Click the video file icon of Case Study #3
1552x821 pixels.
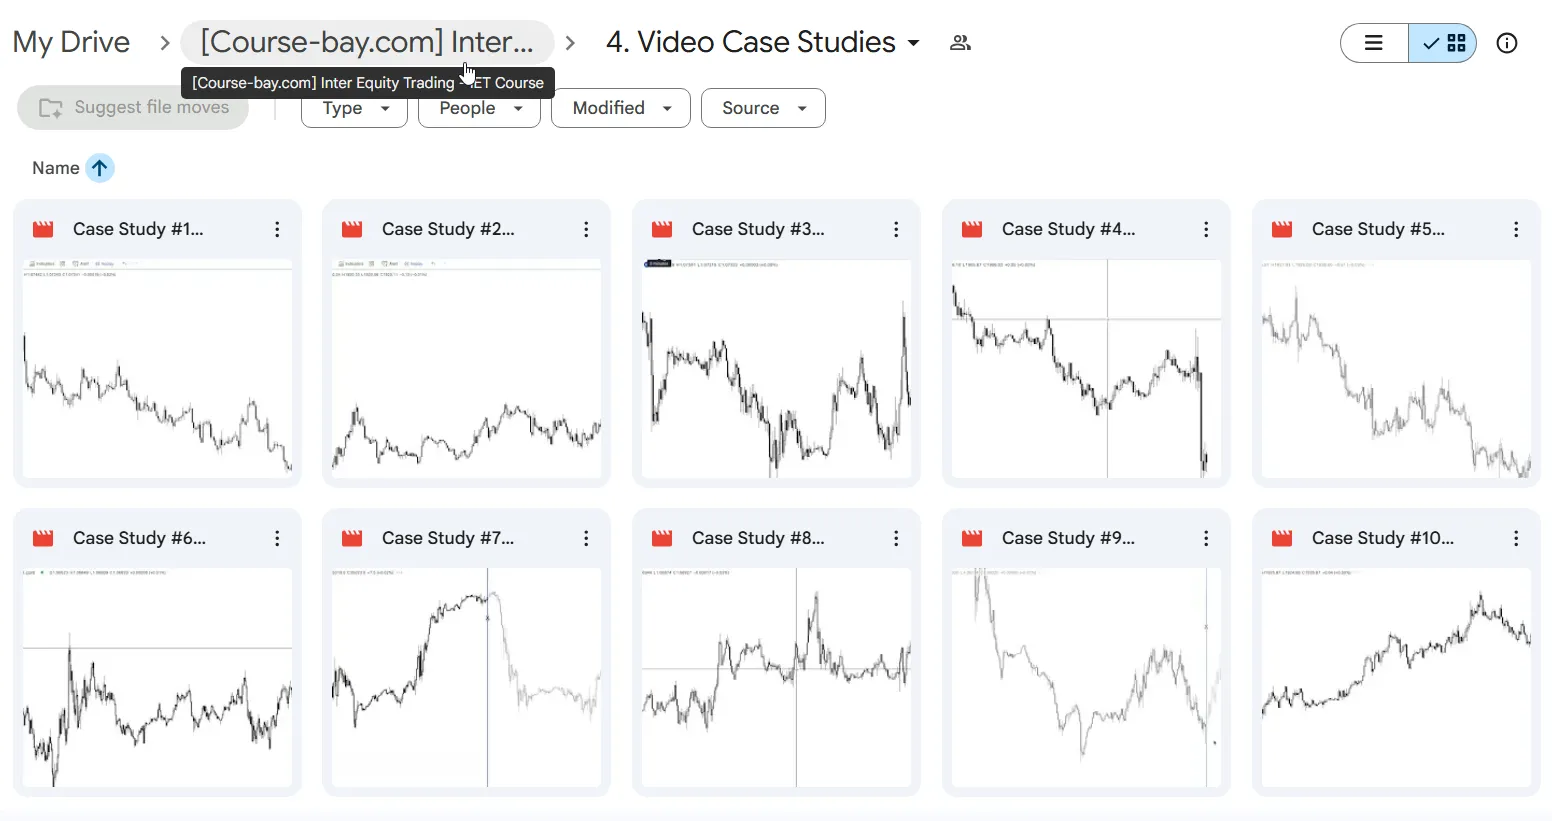(662, 230)
